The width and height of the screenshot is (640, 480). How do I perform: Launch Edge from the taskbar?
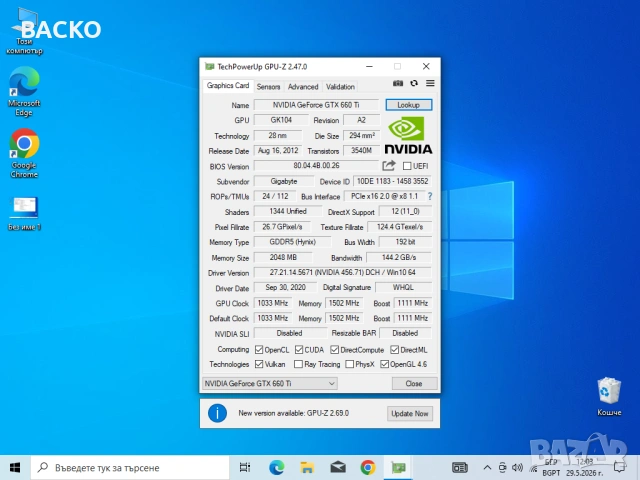coord(276,467)
